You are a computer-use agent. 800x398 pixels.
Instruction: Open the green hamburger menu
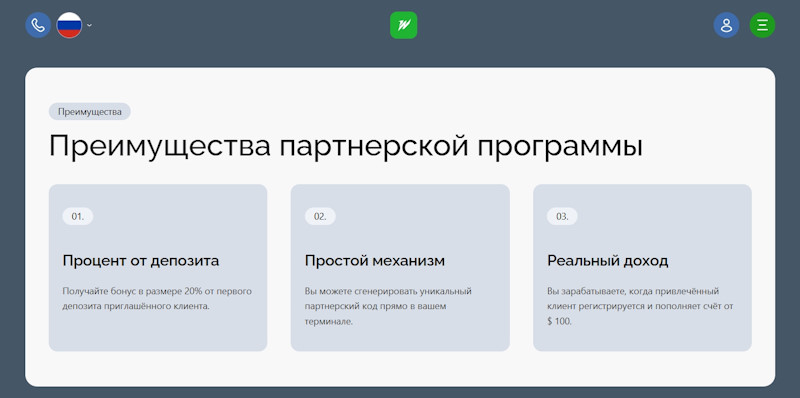point(762,25)
